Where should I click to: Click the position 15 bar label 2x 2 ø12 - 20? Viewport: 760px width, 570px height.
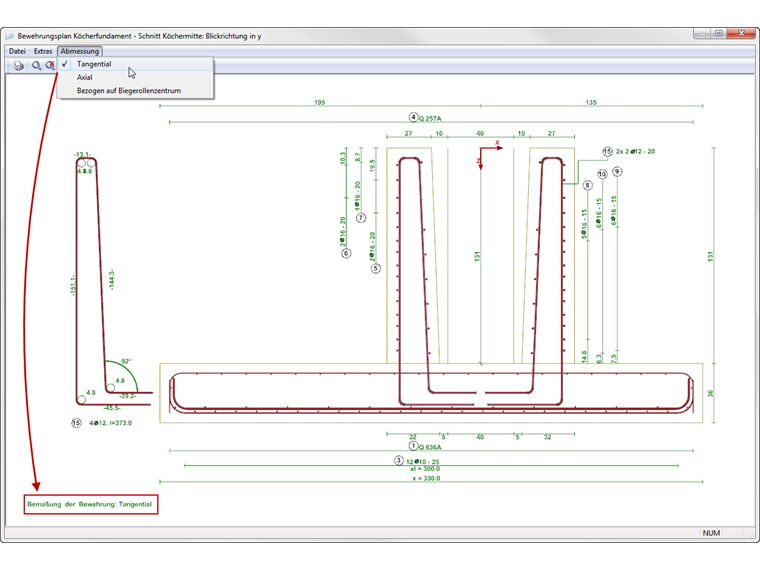coord(635,152)
